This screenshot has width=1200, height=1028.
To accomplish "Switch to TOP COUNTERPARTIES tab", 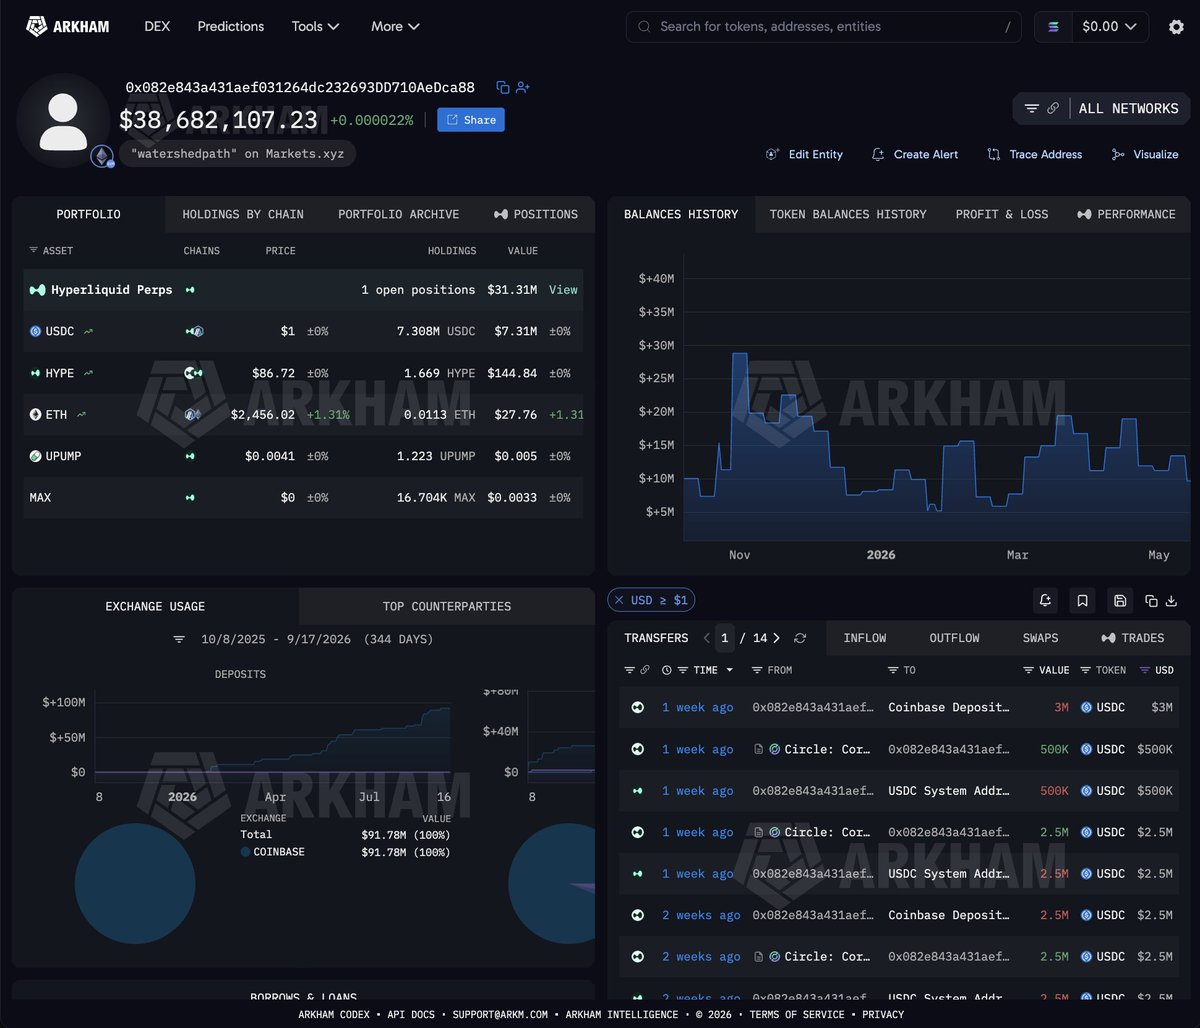I will point(447,606).
